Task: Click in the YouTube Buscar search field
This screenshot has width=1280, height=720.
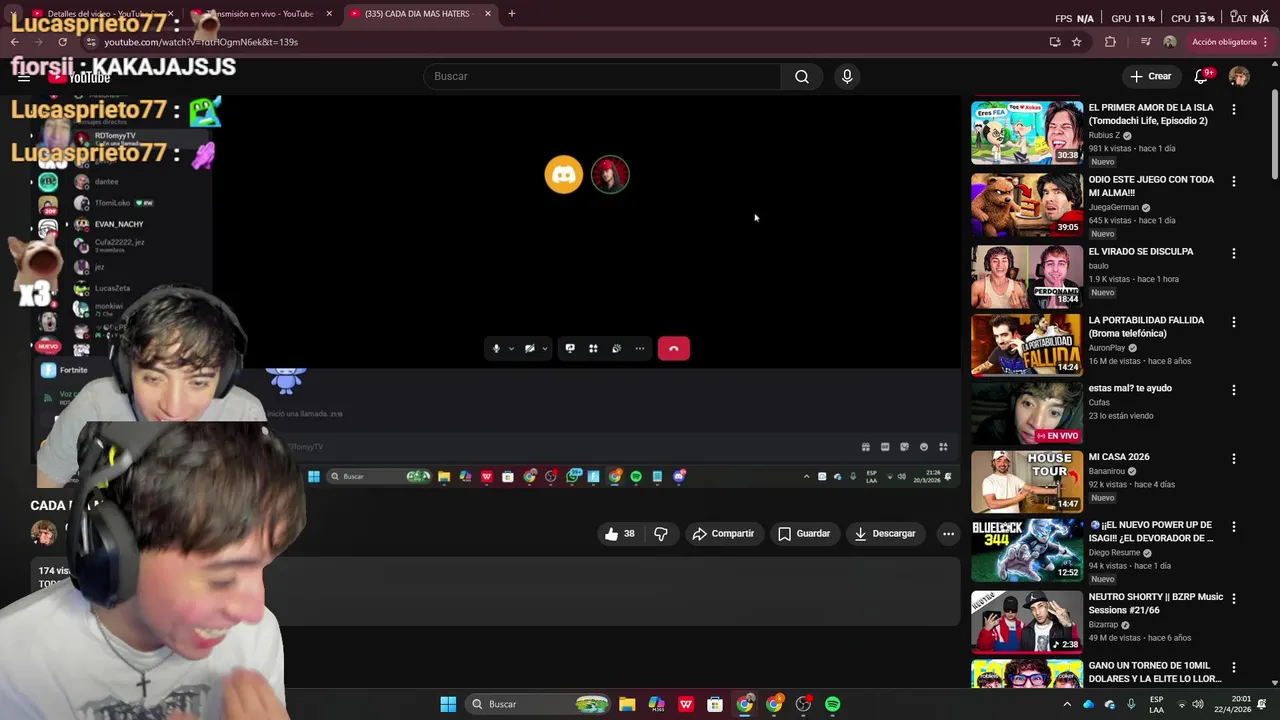Action: point(602,77)
